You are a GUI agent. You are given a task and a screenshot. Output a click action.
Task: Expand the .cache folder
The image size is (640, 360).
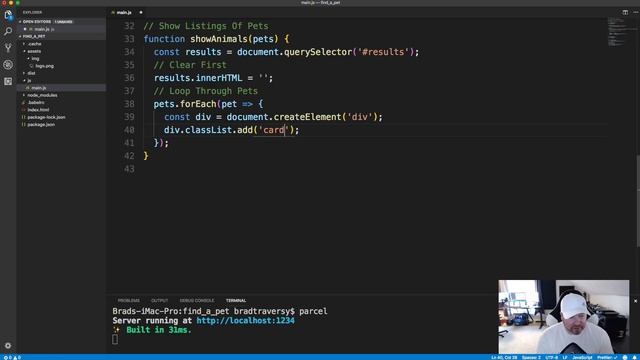pos(35,44)
